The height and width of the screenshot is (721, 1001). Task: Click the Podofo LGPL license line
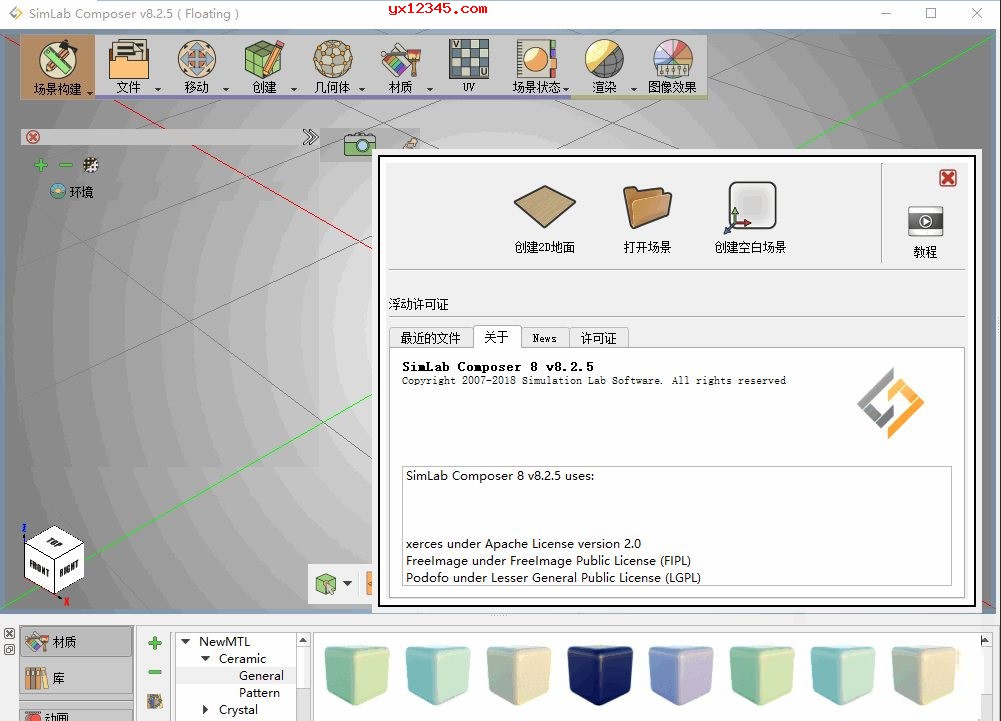pos(553,578)
